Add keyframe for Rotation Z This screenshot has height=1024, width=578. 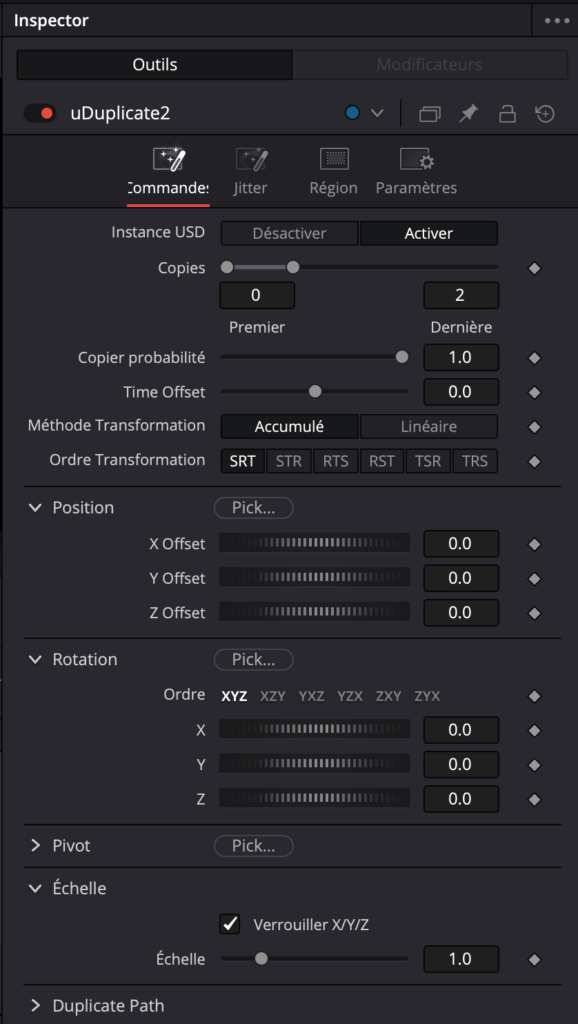pyautogui.click(x=535, y=799)
